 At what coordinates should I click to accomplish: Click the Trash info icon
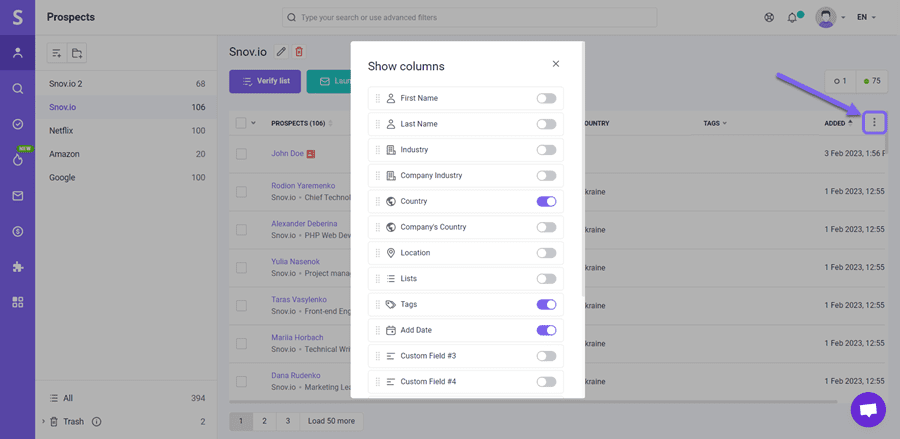pyautogui.click(x=96, y=422)
